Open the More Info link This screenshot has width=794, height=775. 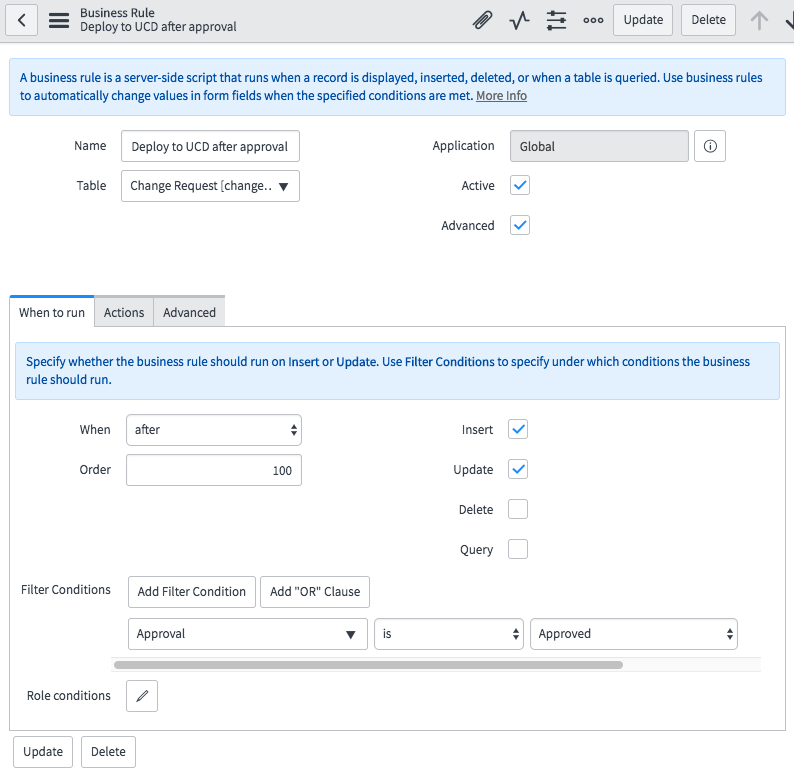pos(501,96)
